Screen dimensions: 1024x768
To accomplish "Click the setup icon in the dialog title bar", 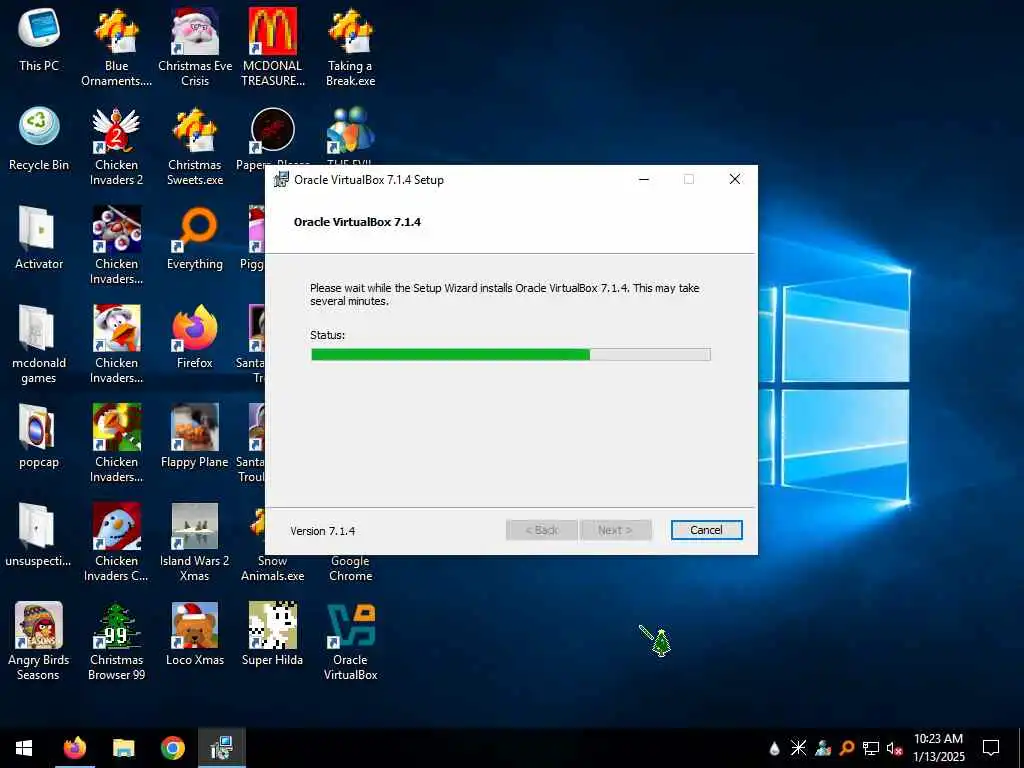I will pyautogui.click(x=281, y=180).
